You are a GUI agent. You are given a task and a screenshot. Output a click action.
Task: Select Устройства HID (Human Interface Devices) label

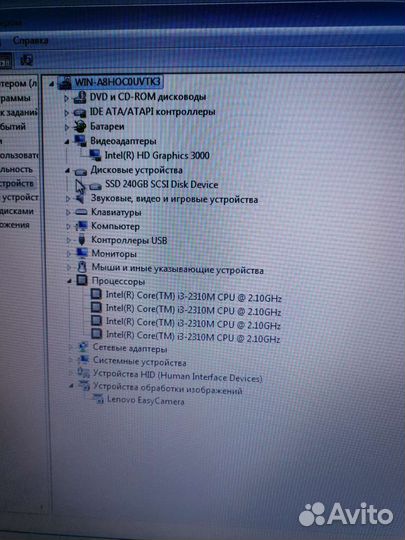pyautogui.click(x=178, y=376)
